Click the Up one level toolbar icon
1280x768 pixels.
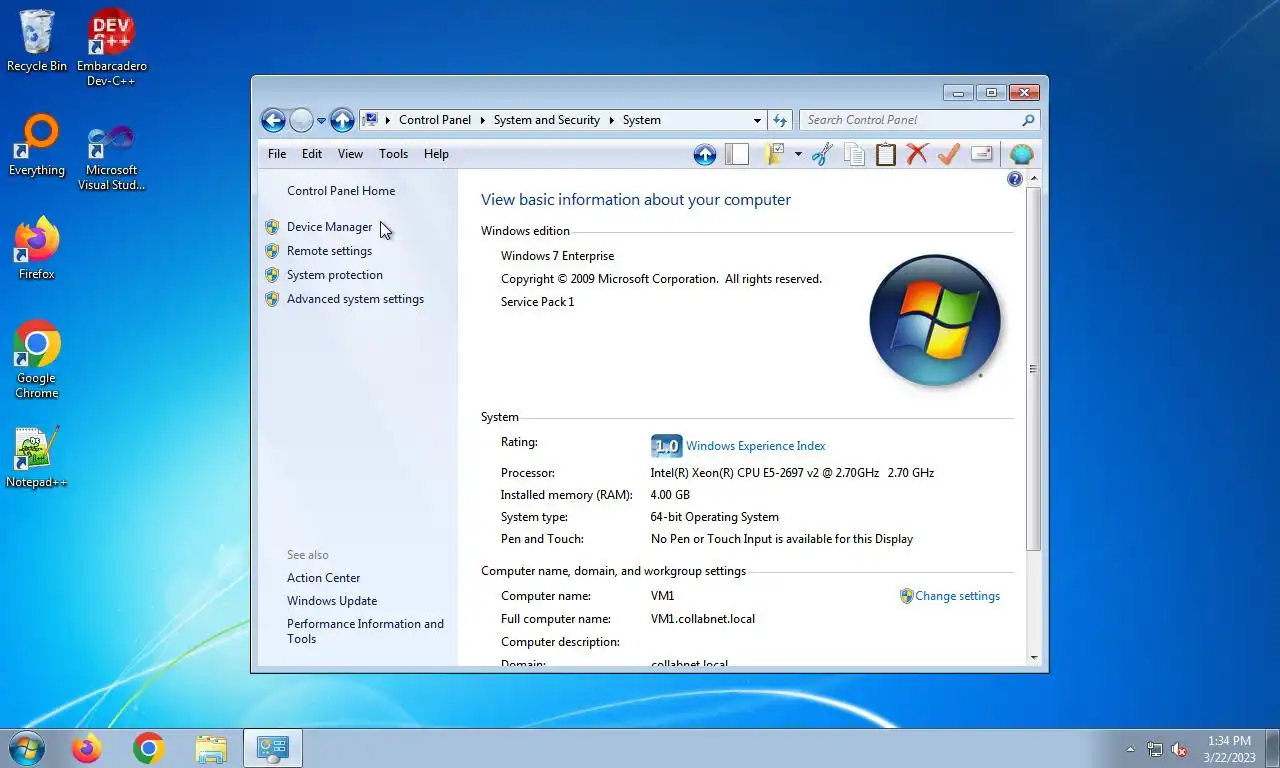(x=704, y=154)
